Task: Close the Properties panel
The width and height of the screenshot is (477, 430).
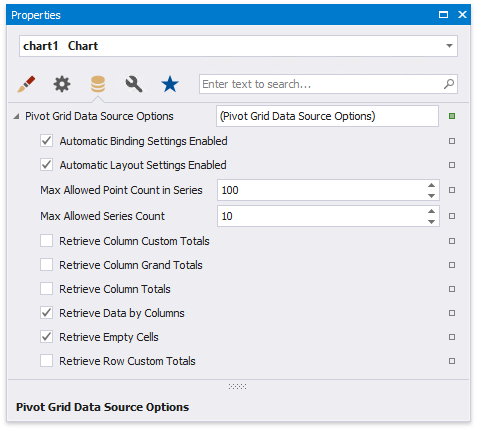Action: 462,15
